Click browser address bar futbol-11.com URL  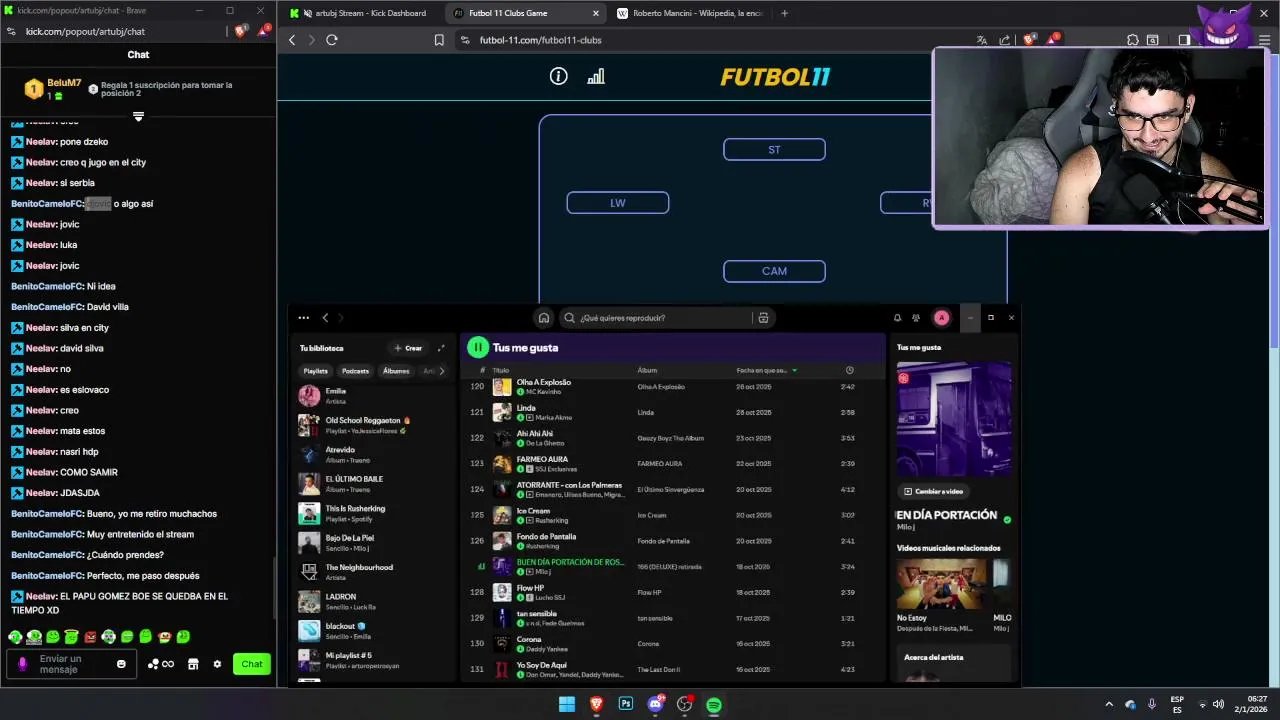coord(540,40)
